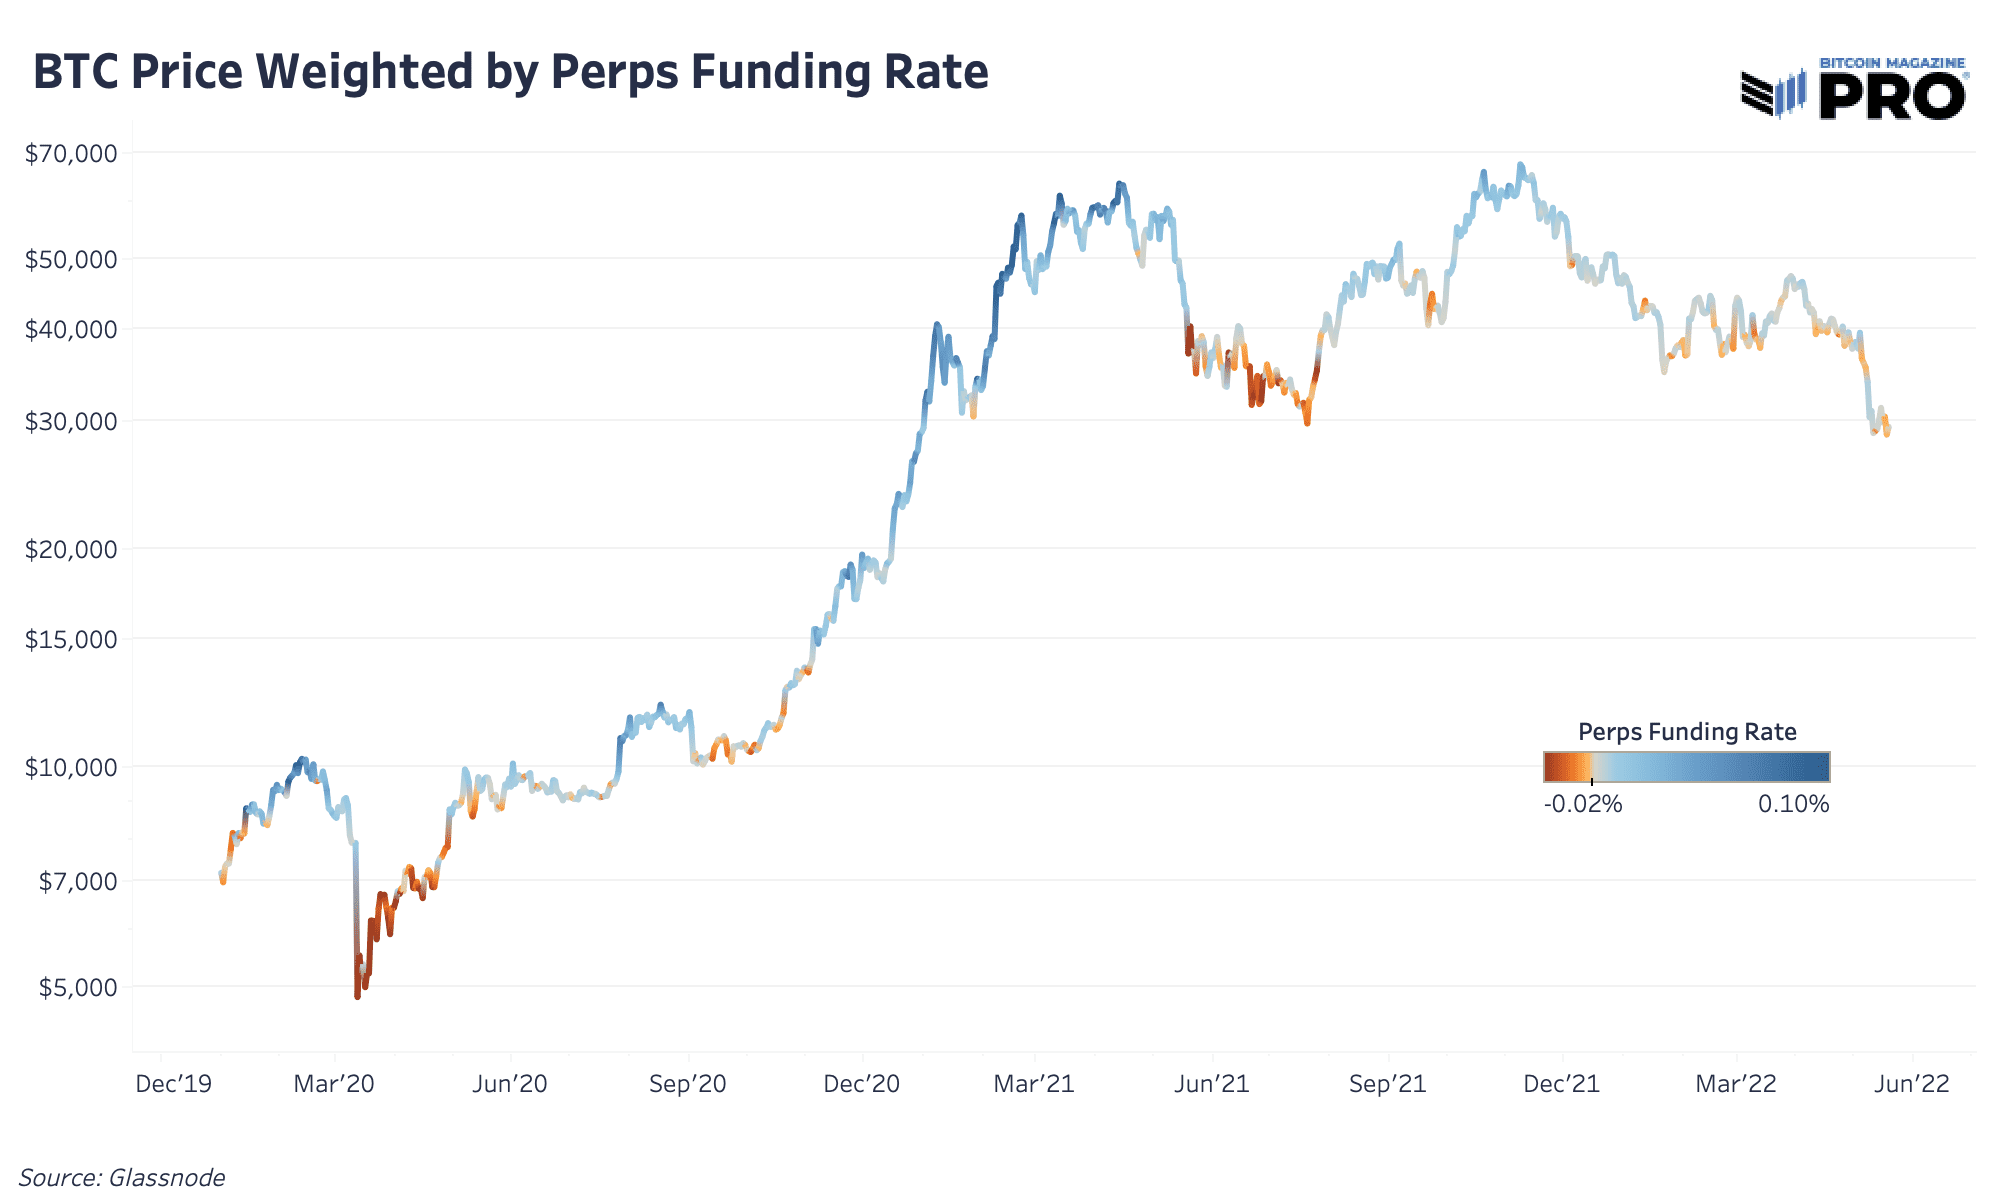Click the Source: Glassnode caption
The width and height of the screenshot is (2000, 1200).
coord(122,1177)
